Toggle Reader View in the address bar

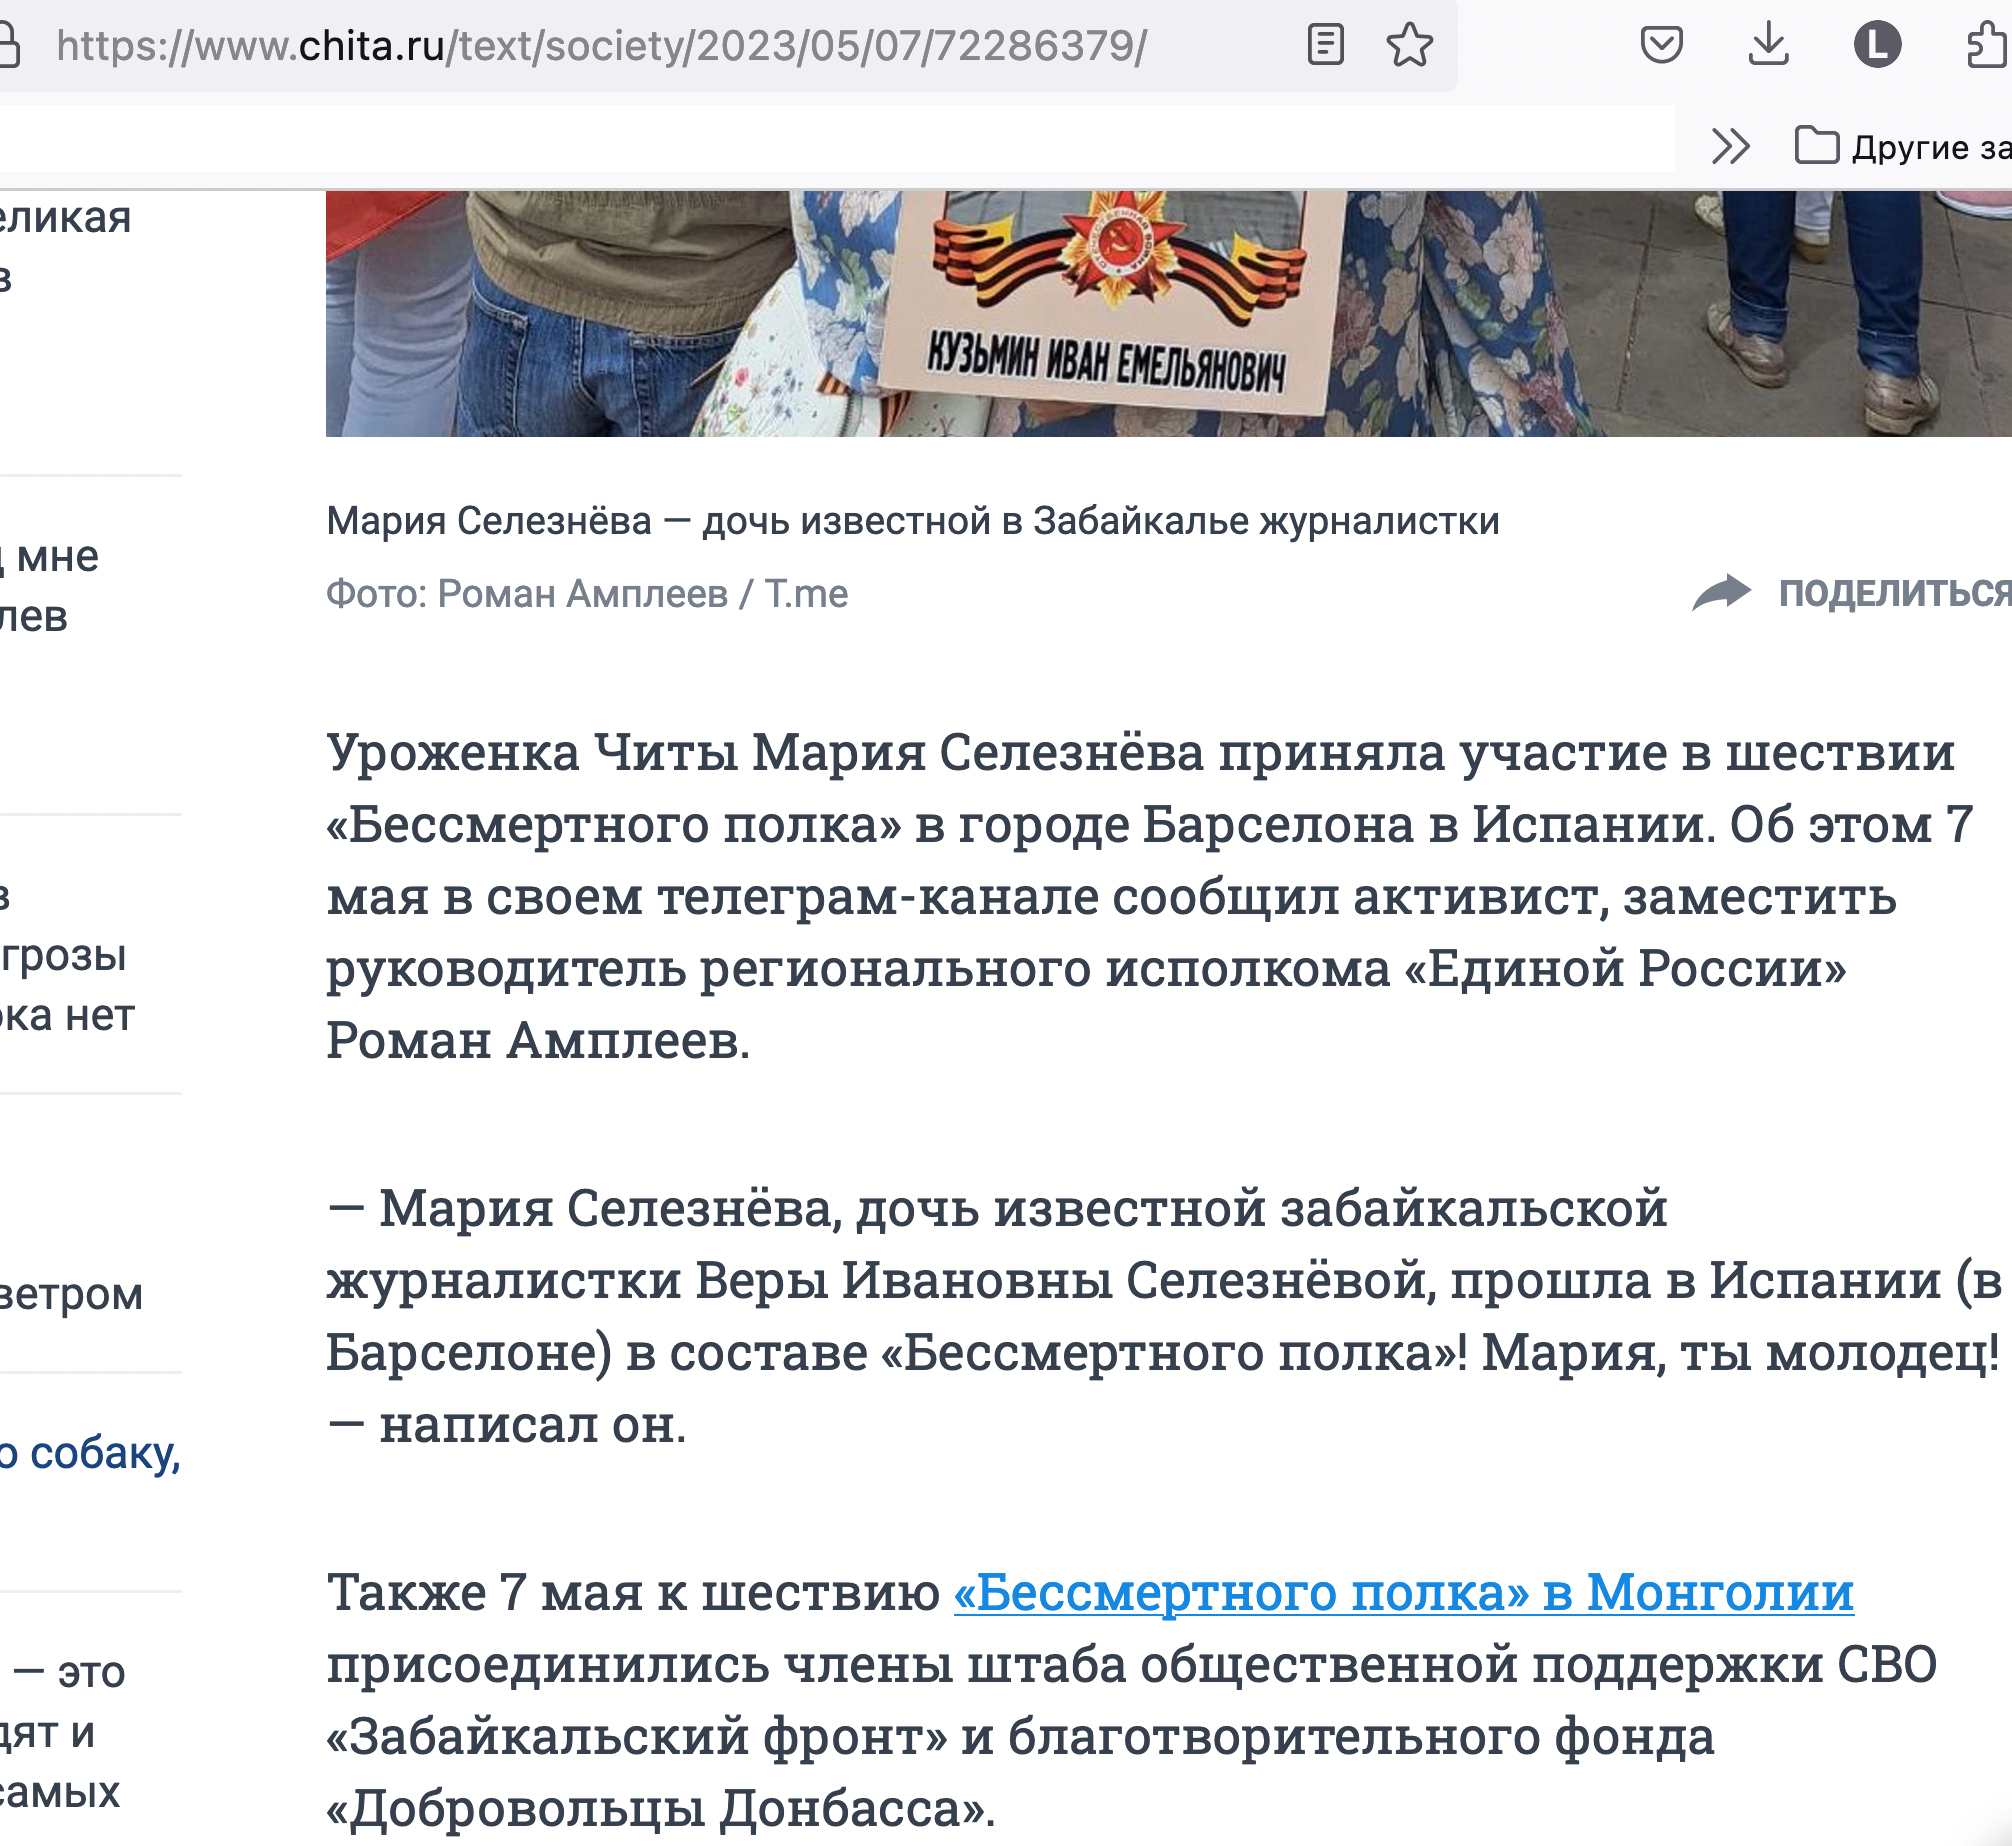[x=1325, y=45]
